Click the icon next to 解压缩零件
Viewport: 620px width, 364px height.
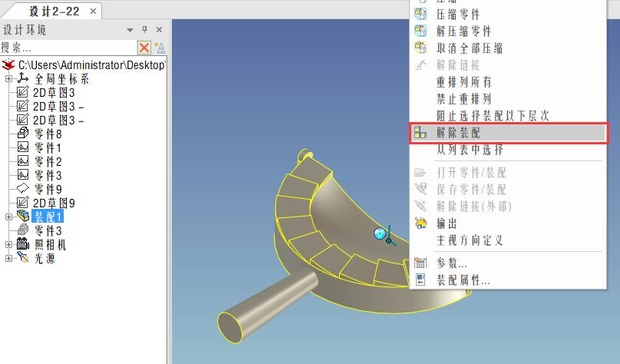[420, 31]
